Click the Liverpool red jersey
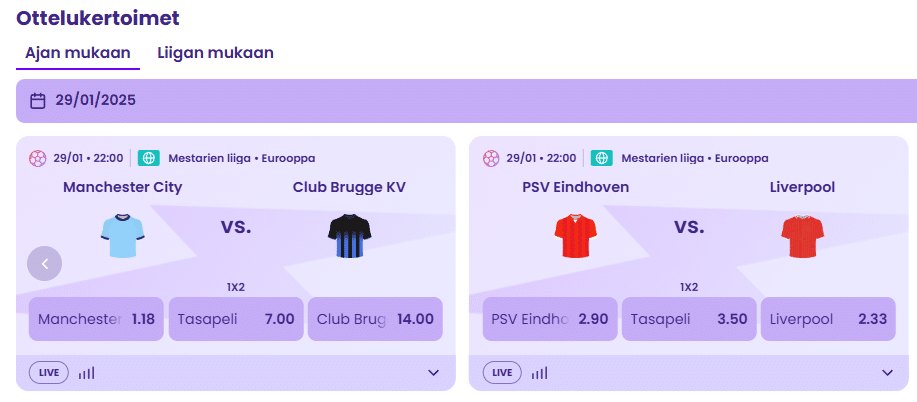The image size is (917, 402). [x=802, y=236]
